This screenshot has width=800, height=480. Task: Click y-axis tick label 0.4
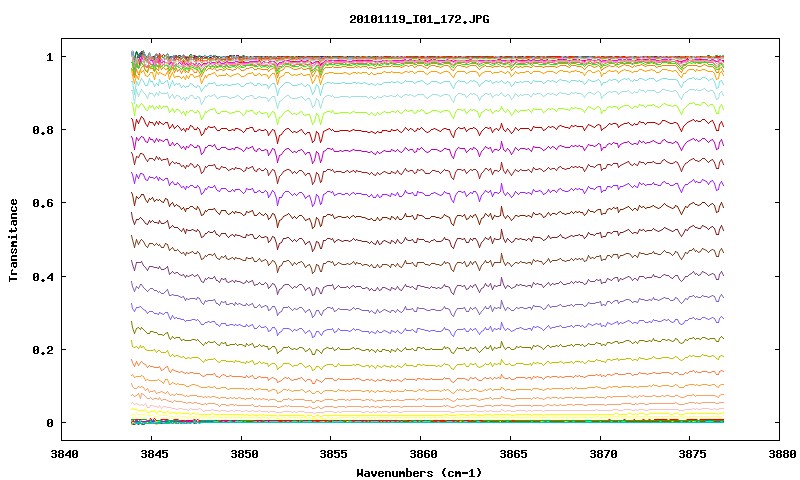pos(43,276)
